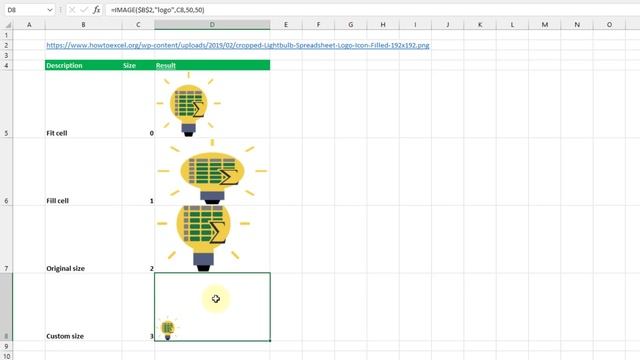The image size is (640, 360).
Task: Select the size value 1 cell
Action: click(x=138, y=172)
